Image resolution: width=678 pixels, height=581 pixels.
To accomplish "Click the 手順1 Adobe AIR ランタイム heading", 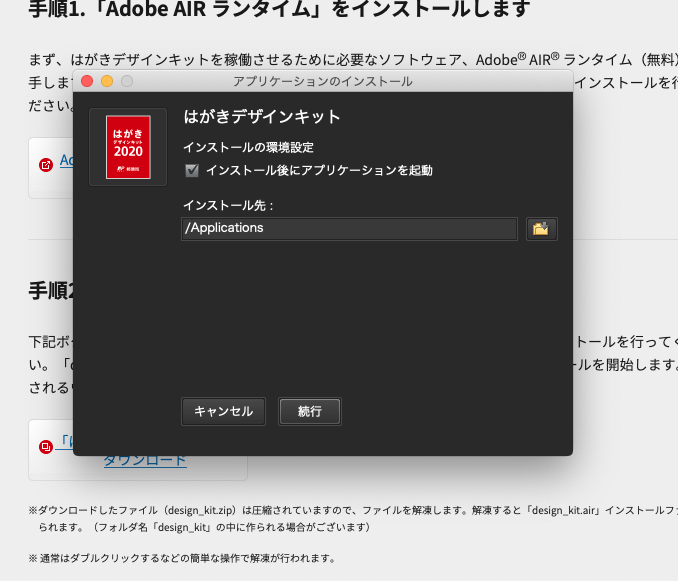I will [x=279, y=9].
